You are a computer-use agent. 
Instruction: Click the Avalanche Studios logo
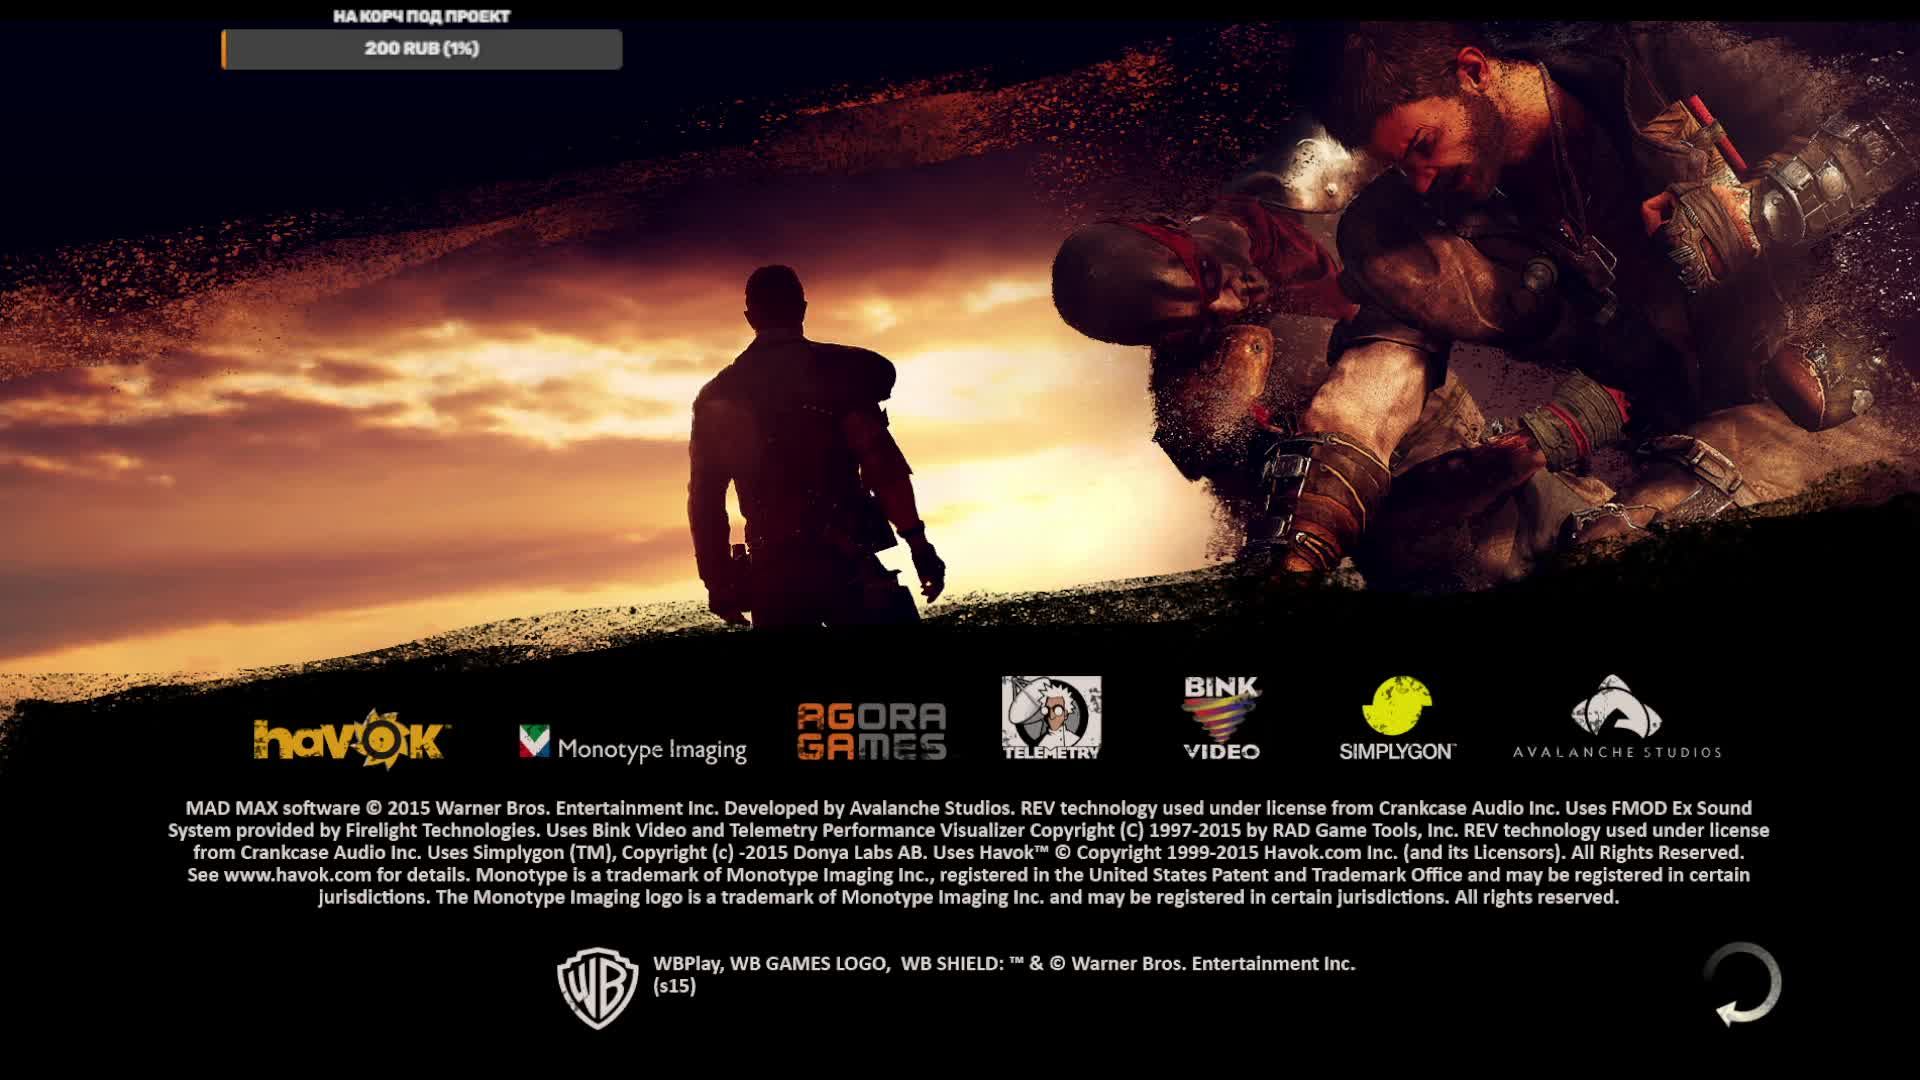click(1616, 708)
